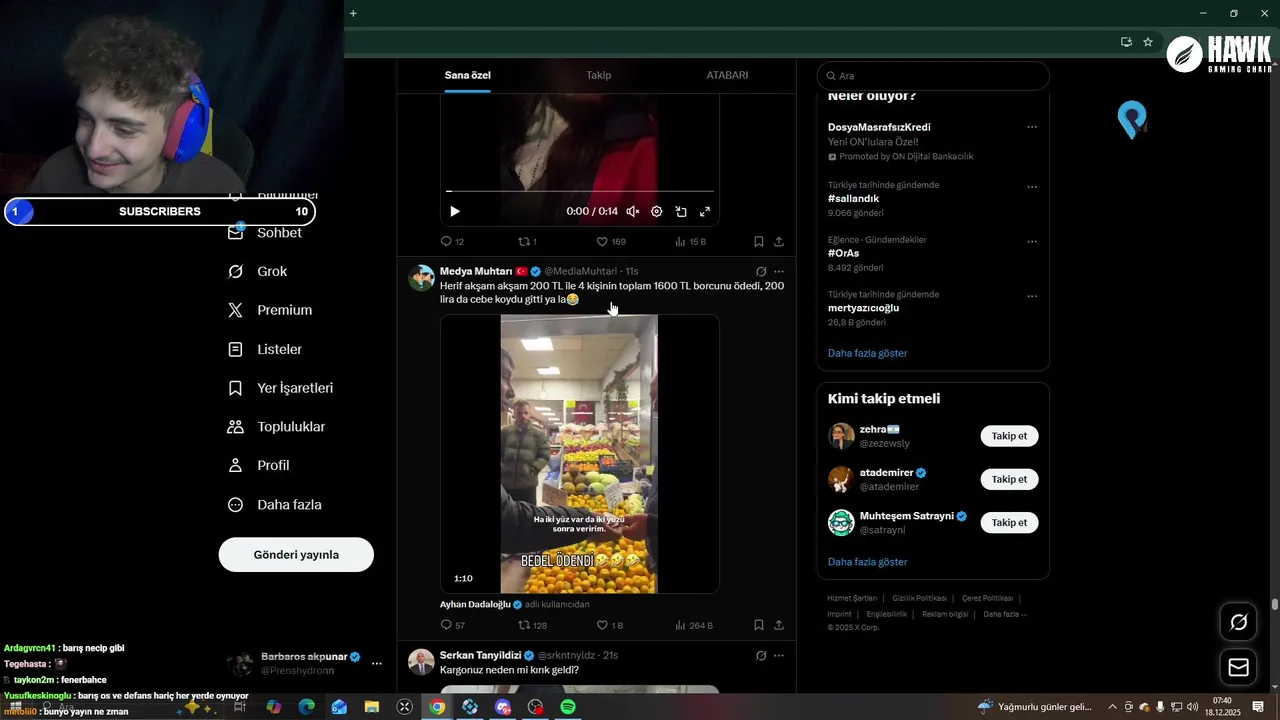Toggle picture-in-picture on the top video

(x=681, y=211)
